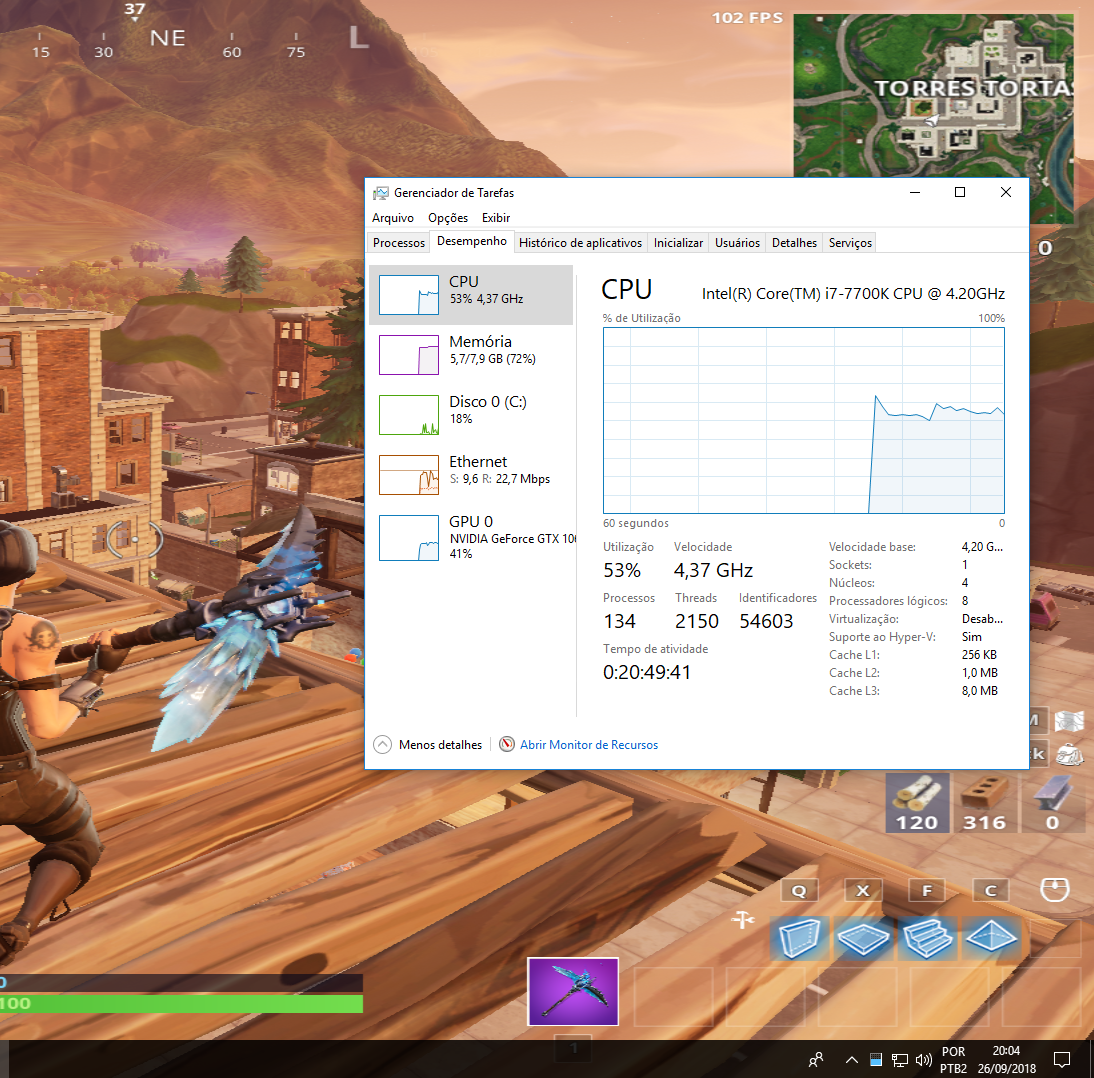
Task: Select the CPU performance graph entry
Action: [471, 294]
